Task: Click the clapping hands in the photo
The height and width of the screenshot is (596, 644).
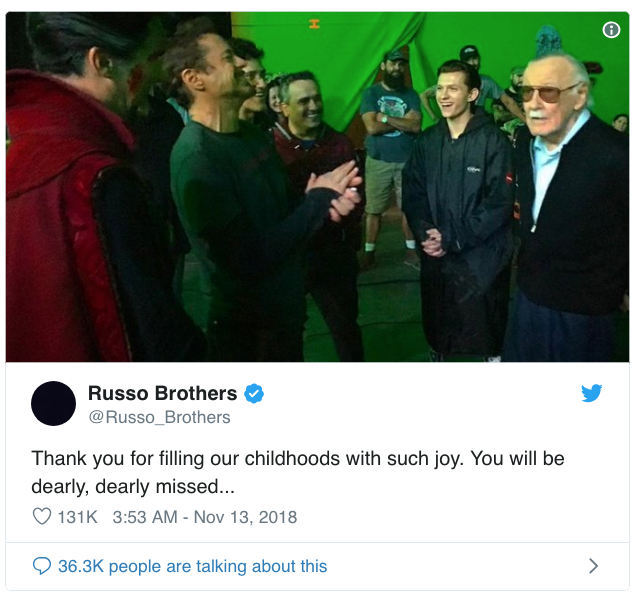Action: tap(335, 191)
